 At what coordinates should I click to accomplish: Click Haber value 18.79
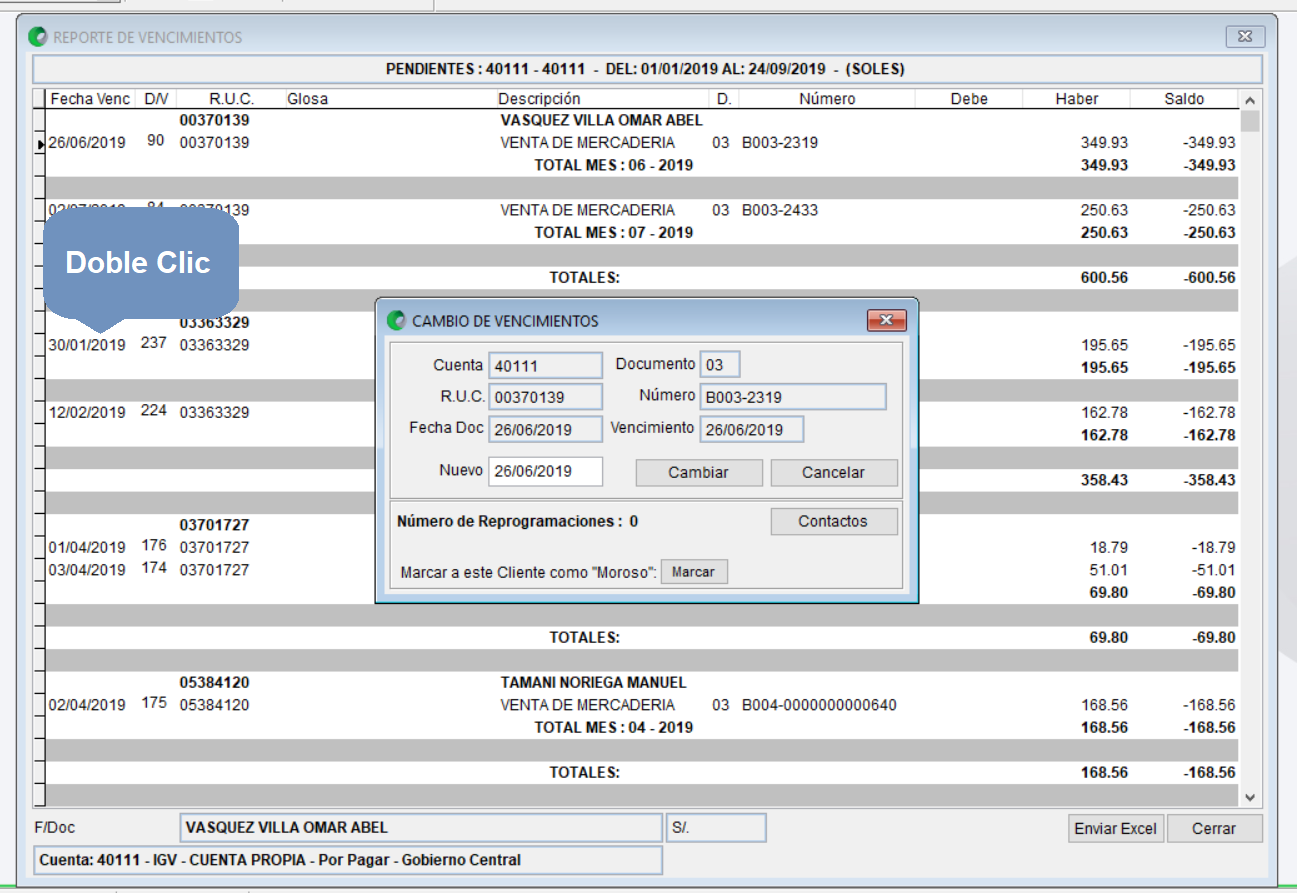coord(1110,547)
